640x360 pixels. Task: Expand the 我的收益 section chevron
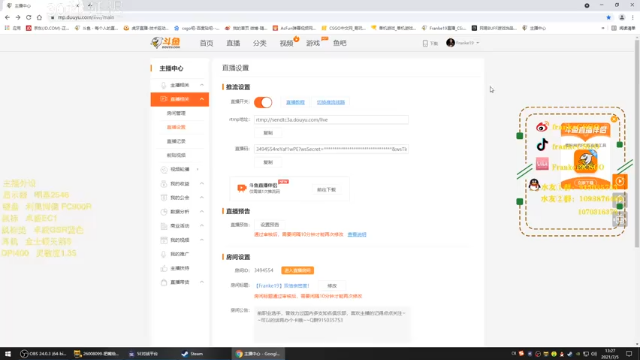coord(202,184)
